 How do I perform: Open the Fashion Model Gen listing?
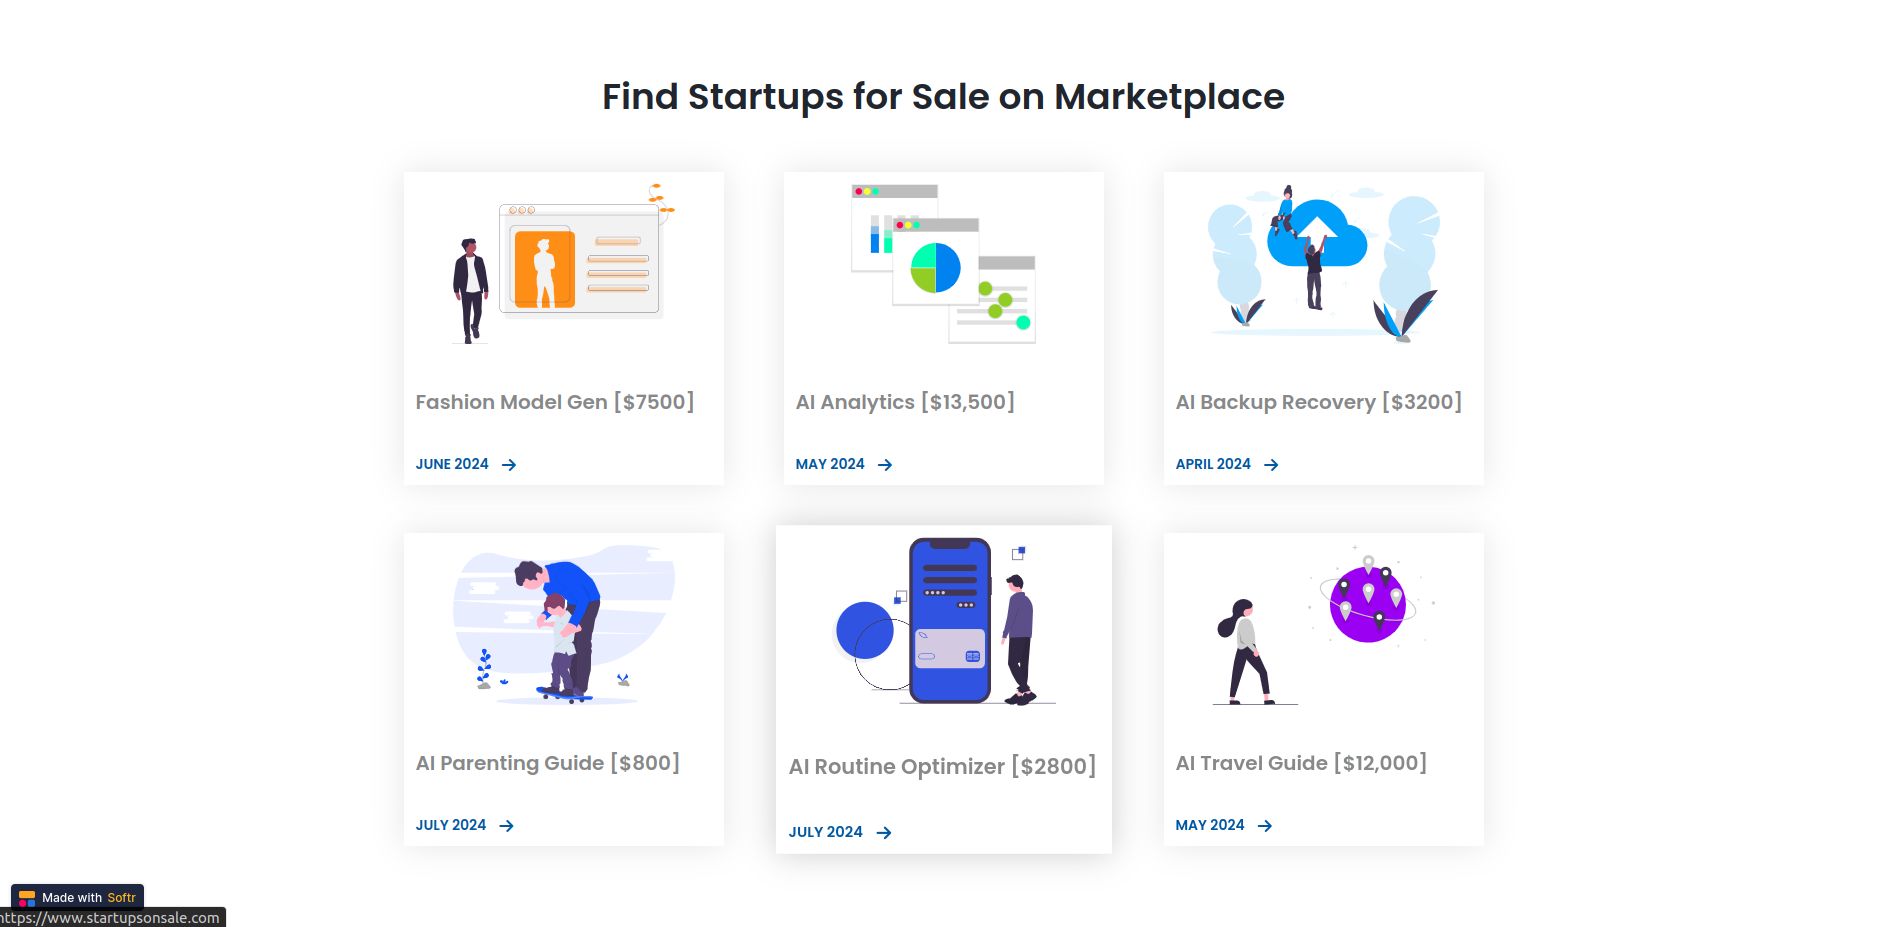[554, 402]
